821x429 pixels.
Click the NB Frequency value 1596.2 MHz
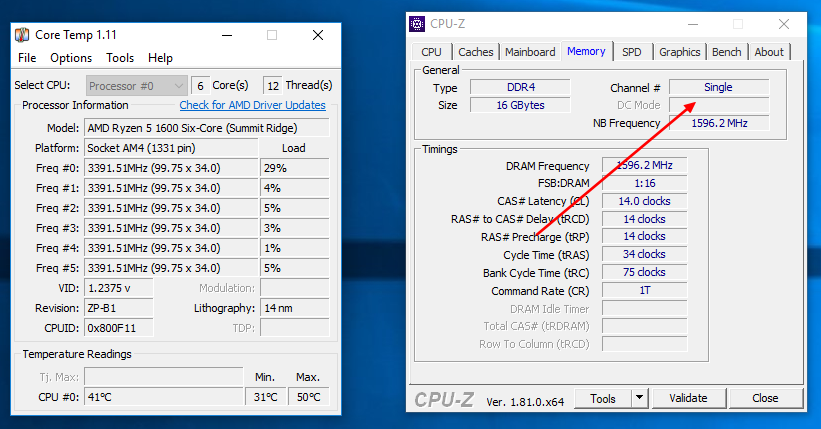(x=719, y=123)
